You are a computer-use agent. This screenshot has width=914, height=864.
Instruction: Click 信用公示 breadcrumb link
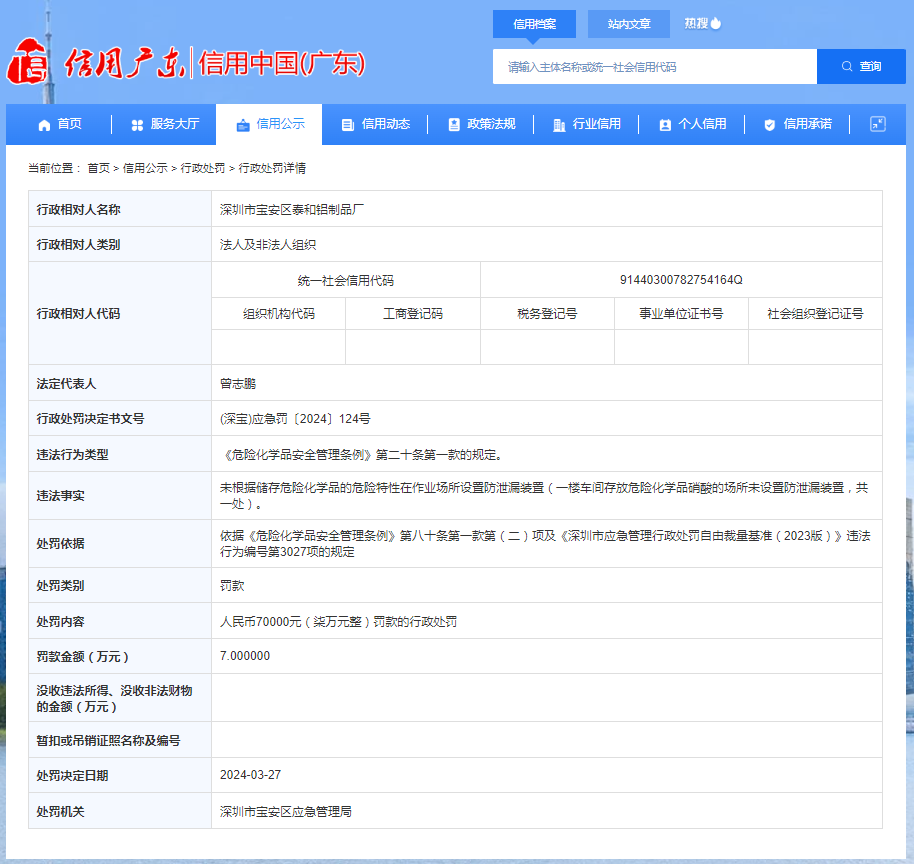pyautogui.click(x=145, y=168)
